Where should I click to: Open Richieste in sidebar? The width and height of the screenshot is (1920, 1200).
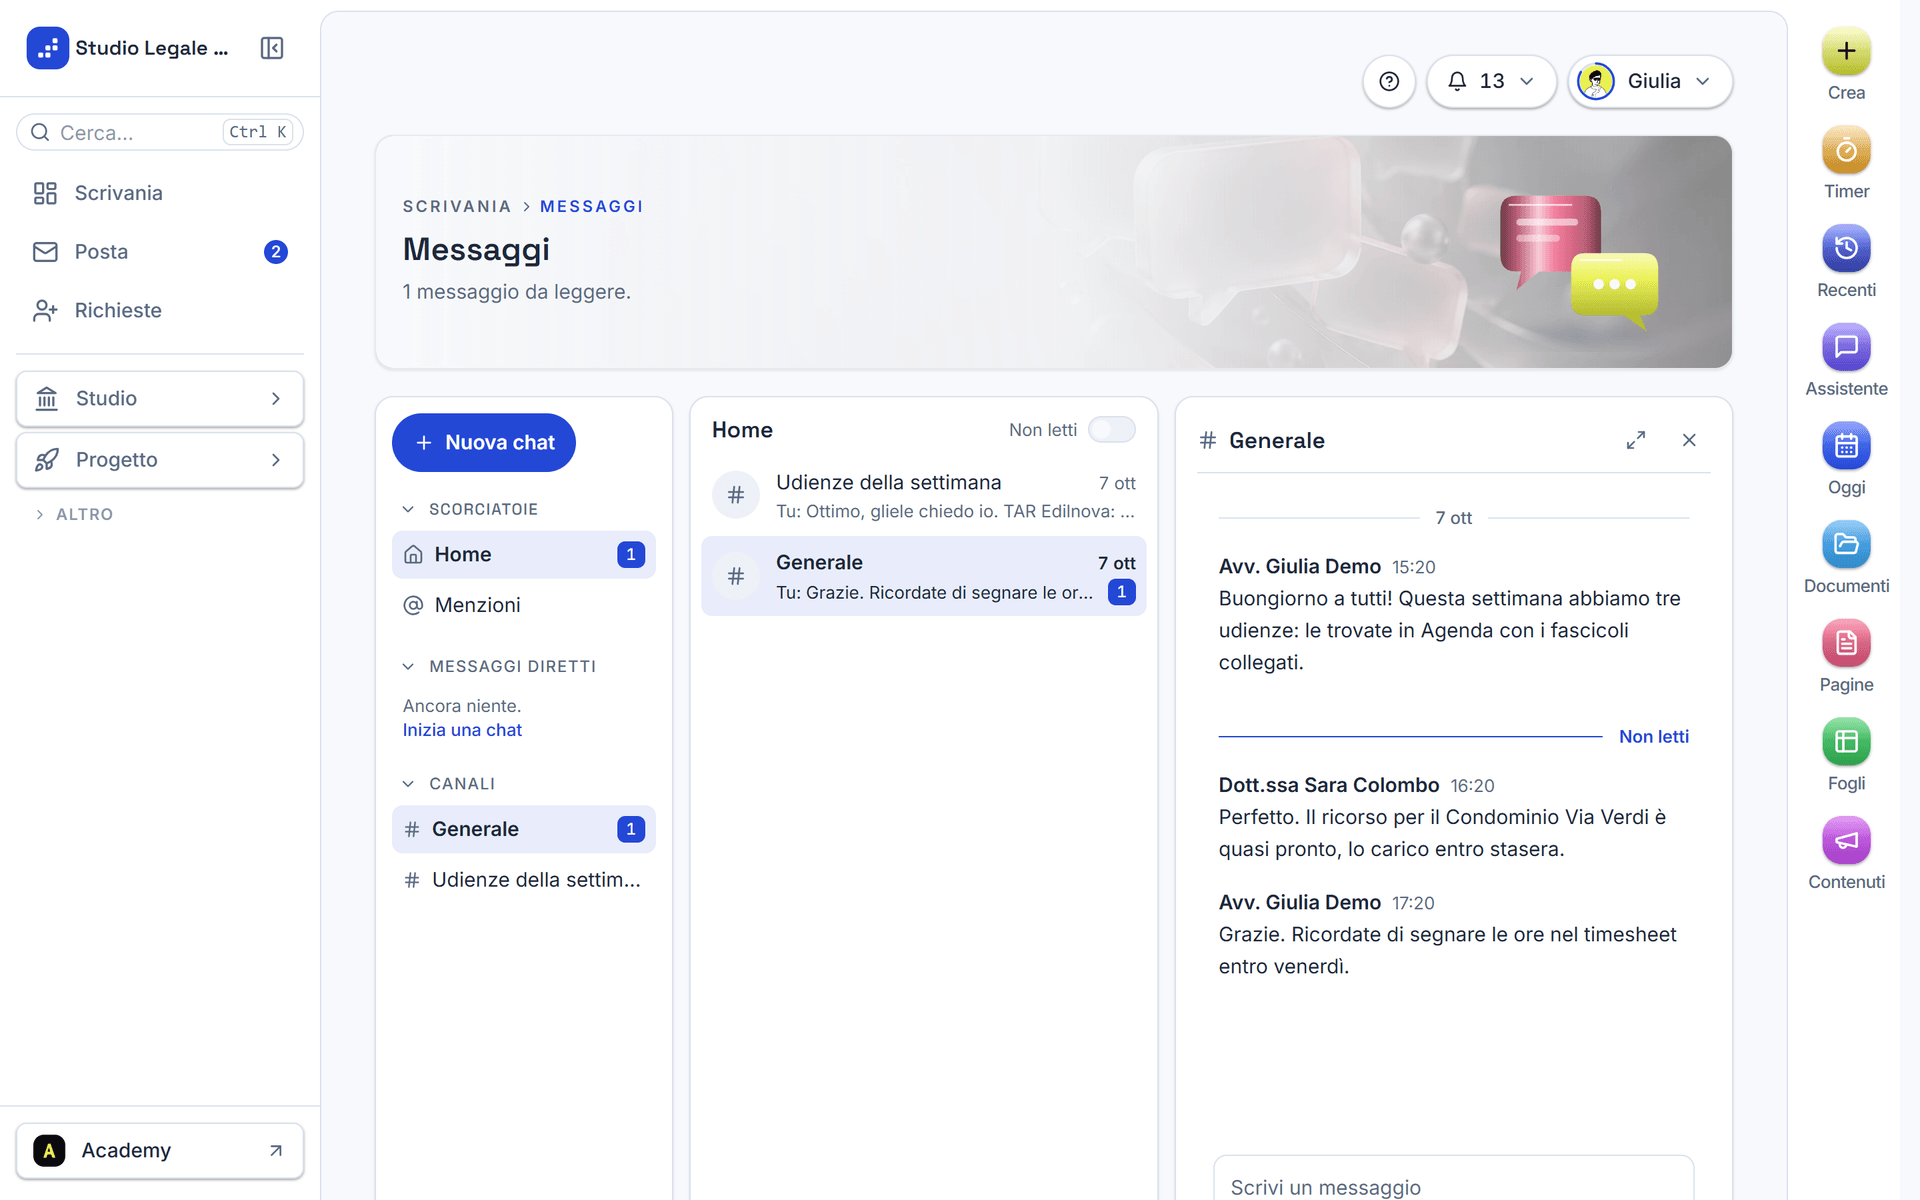point(160,311)
